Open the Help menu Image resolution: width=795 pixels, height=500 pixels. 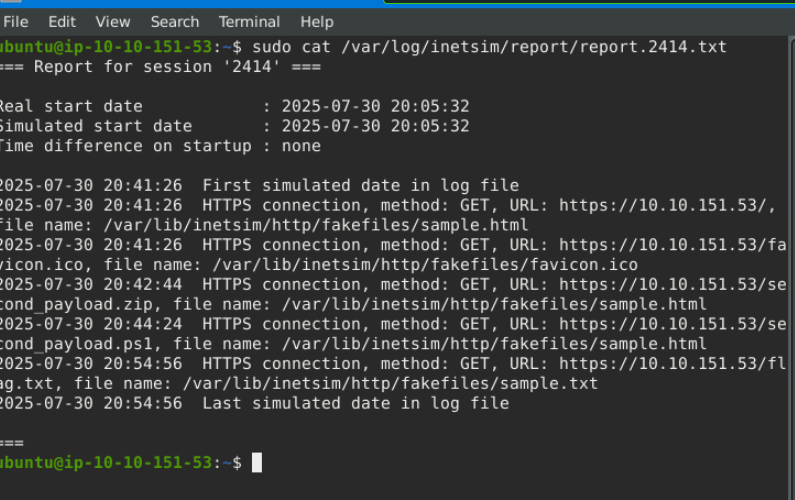click(x=317, y=22)
